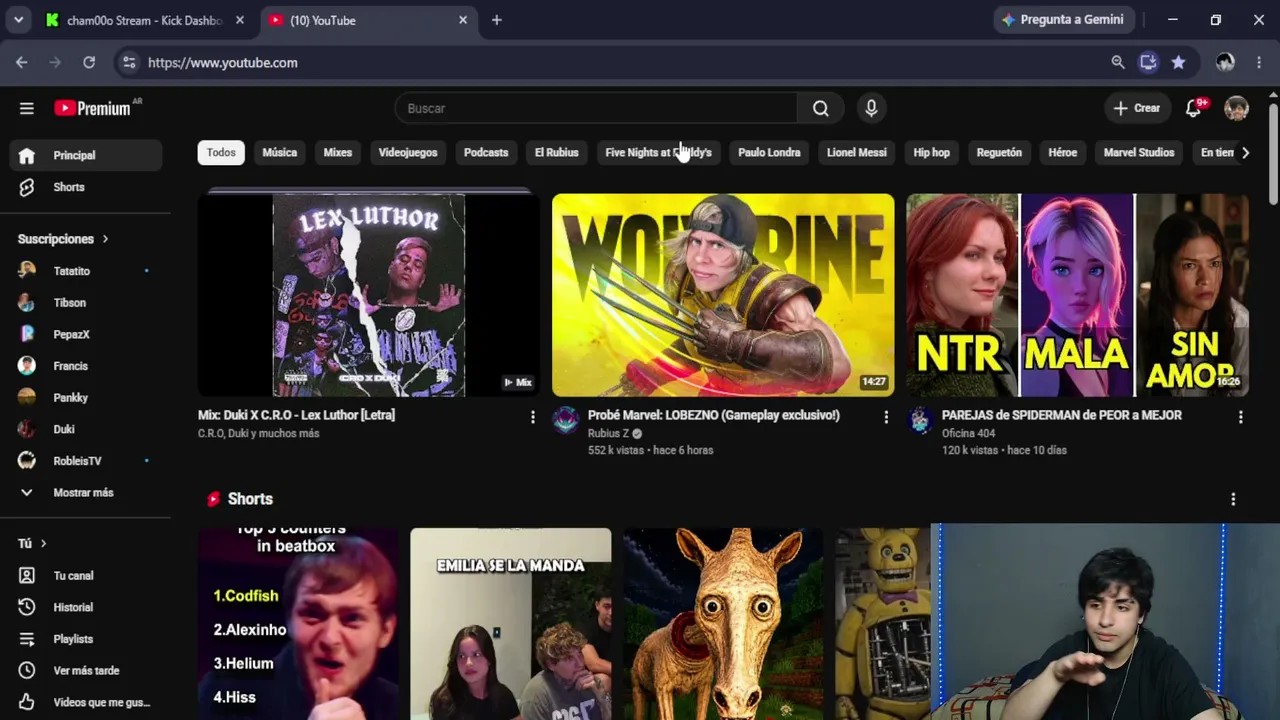Select the Lionel Messi filter chip
This screenshot has height=720, width=1280.
click(x=857, y=153)
